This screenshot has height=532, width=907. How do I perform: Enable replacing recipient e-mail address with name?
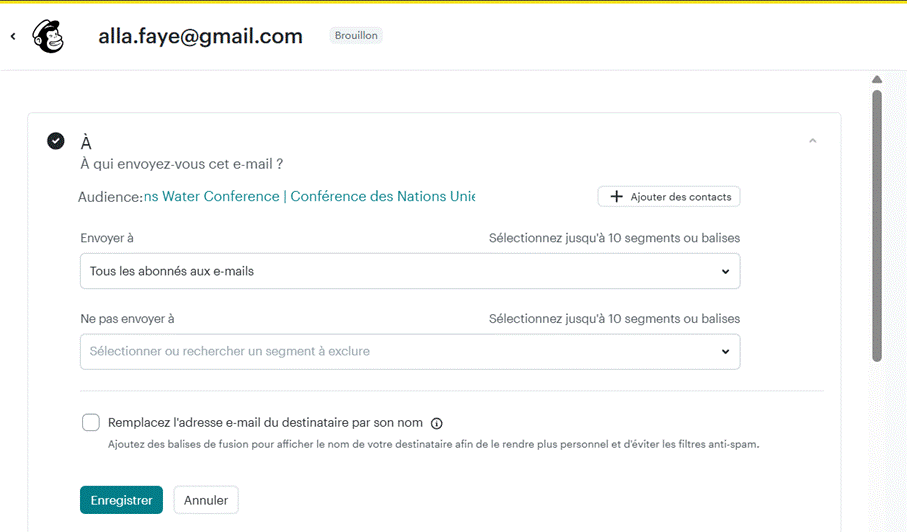91,423
